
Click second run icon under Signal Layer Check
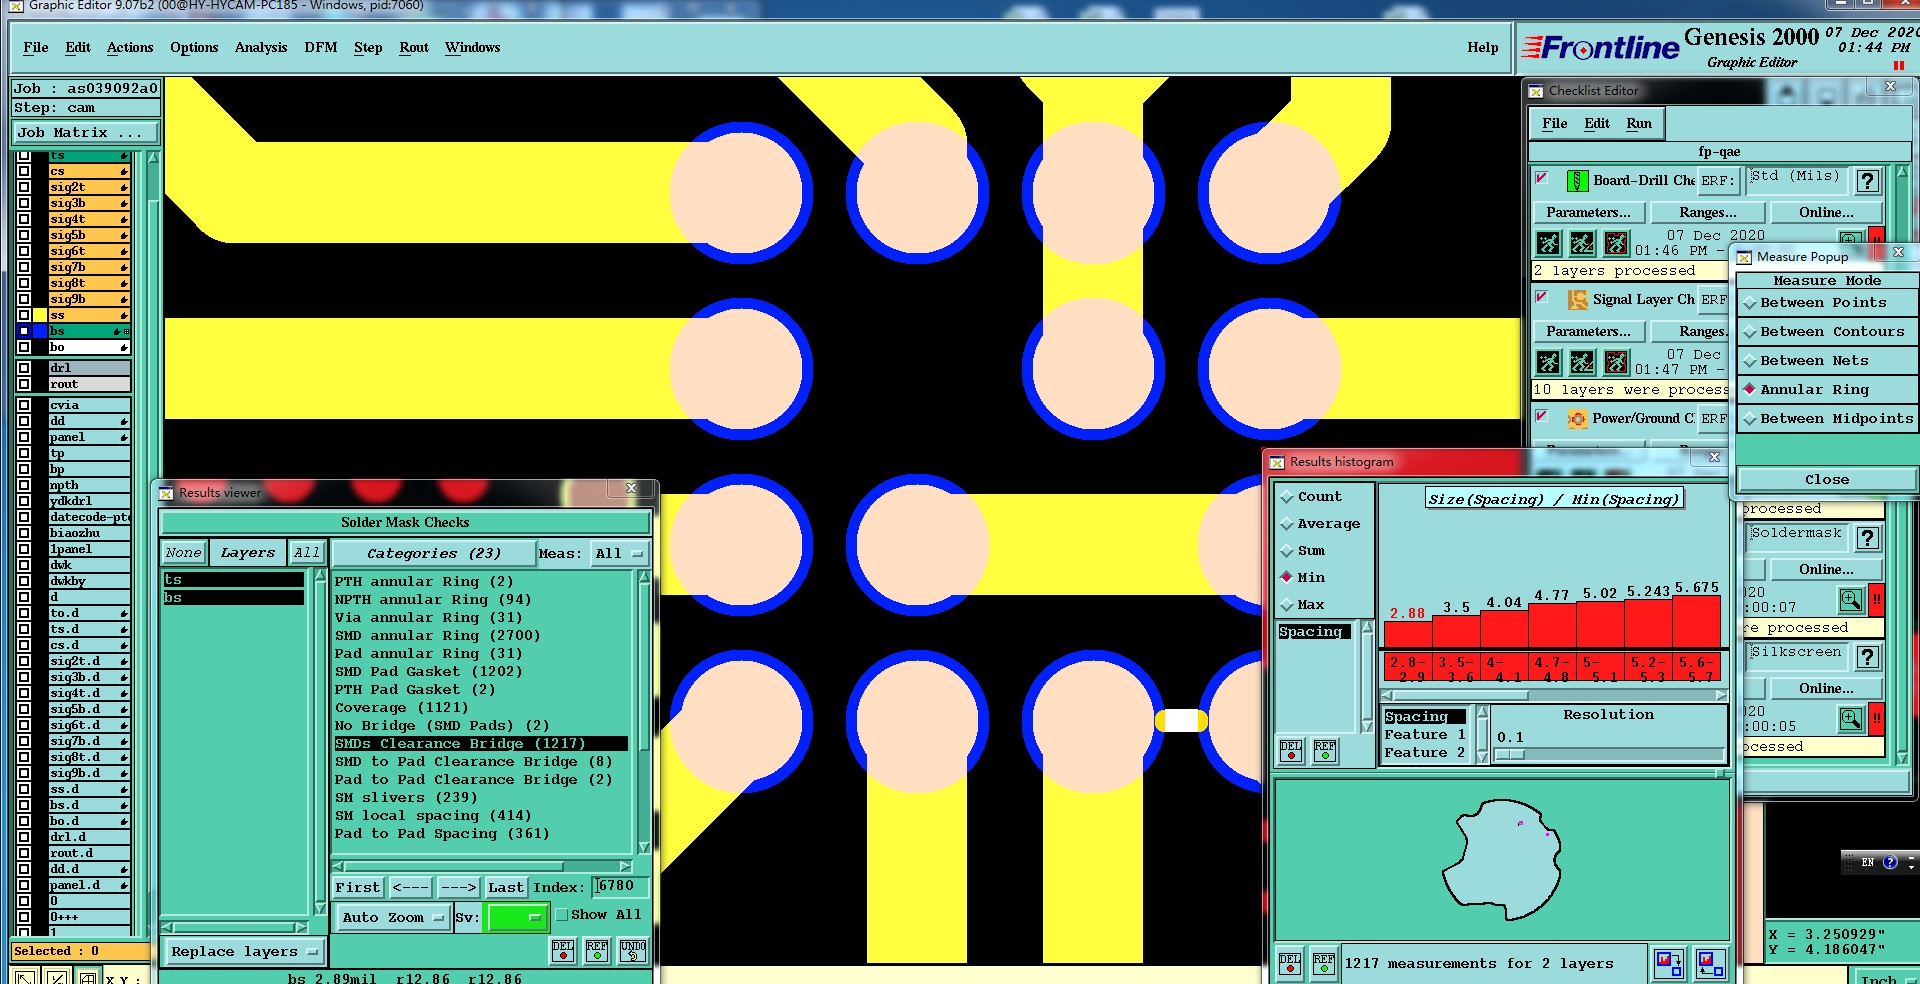pos(1582,362)
